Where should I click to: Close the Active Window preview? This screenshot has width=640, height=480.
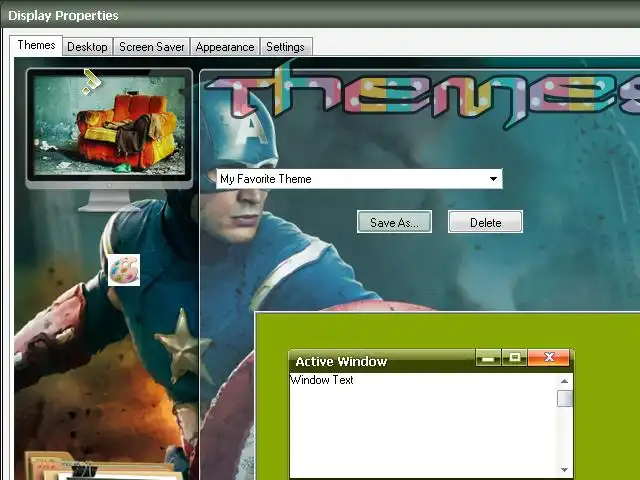549,358
